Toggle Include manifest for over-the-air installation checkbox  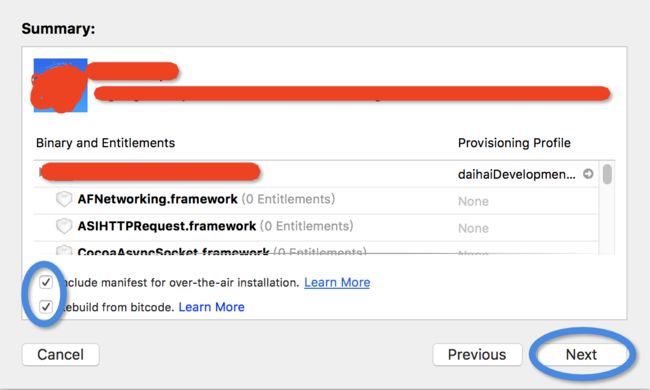46,283
